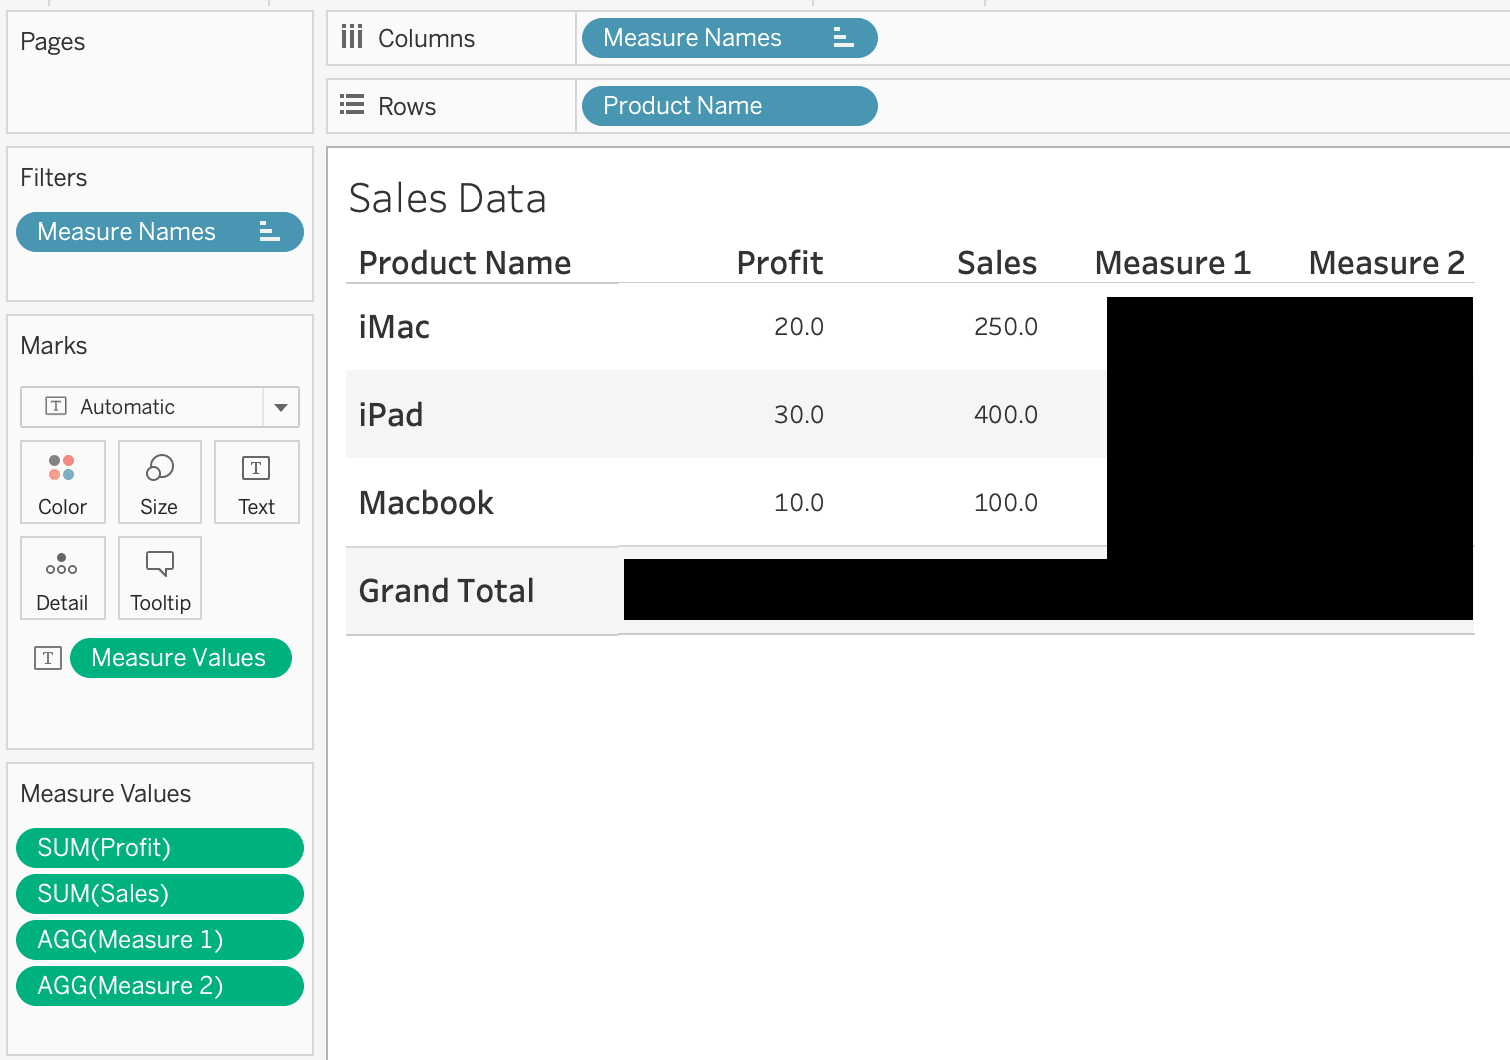The width and height of the screenshot is (1510, 1060).
Task: Click the Marks card label
Action: point(54,346)
